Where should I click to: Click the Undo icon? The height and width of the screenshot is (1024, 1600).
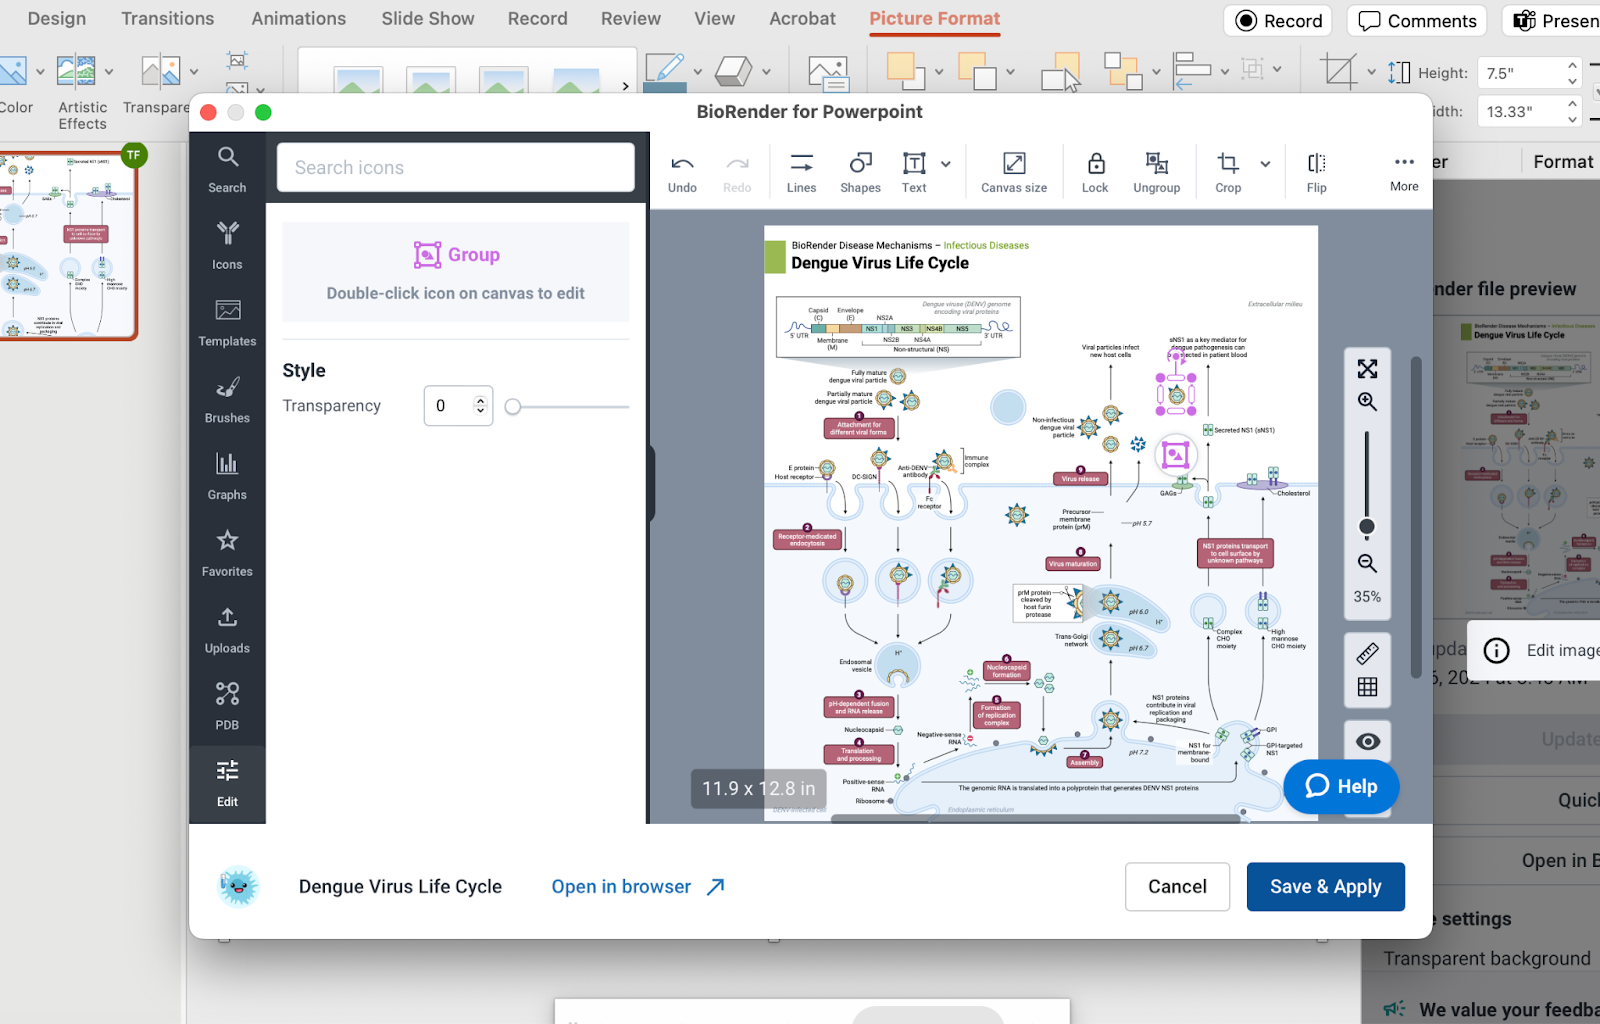click(x=682, y=165)
